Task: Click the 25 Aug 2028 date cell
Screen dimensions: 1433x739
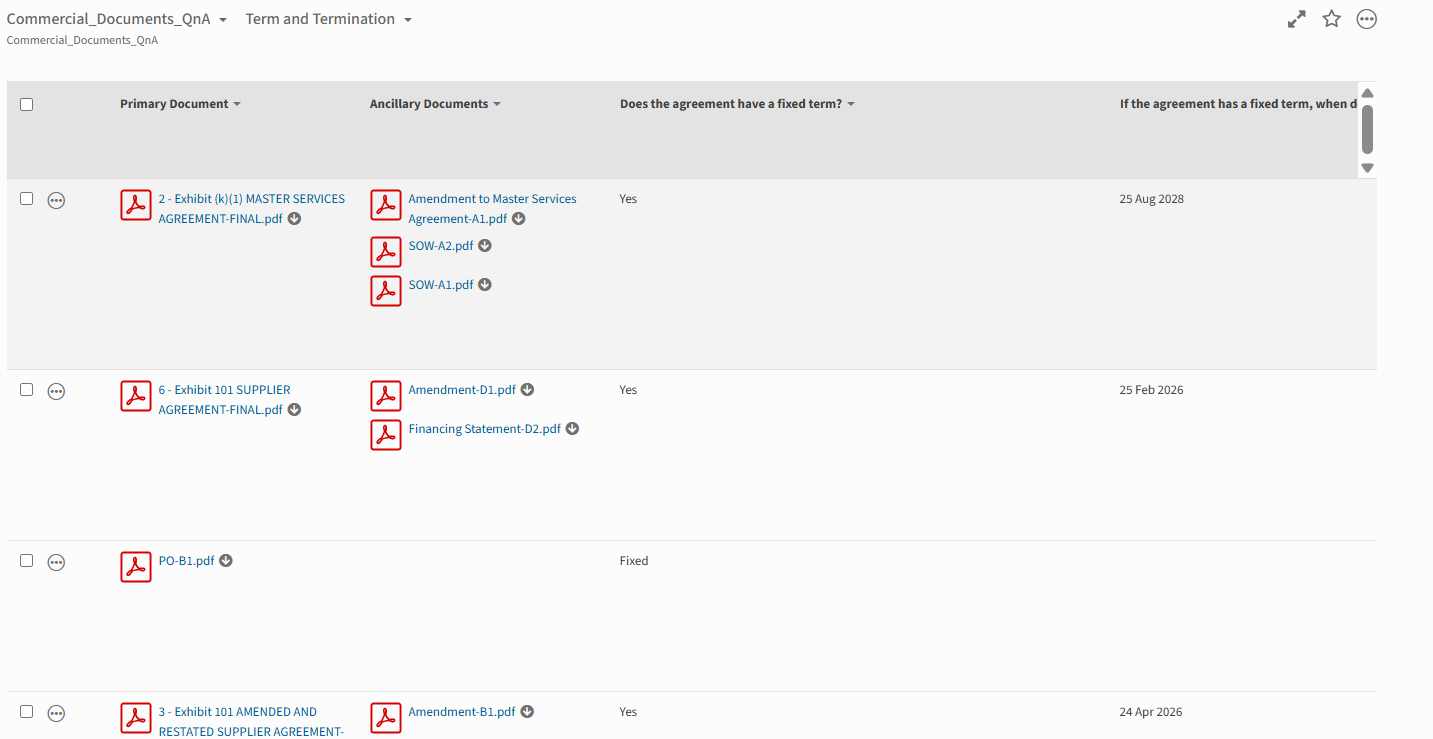Action: tap(1151, 199)
